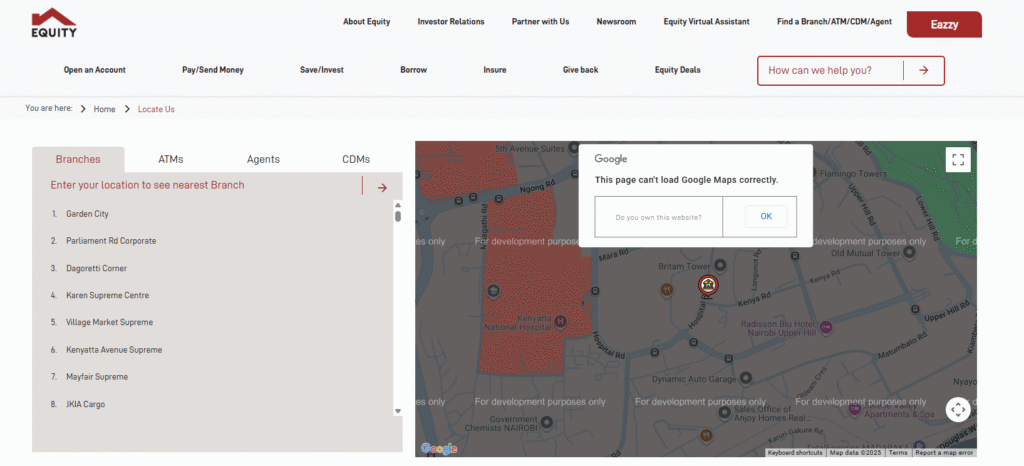The height and width of the screenshot is (466, 1024).
Task: Click the branch location search arrow
Action: point(382,187)
